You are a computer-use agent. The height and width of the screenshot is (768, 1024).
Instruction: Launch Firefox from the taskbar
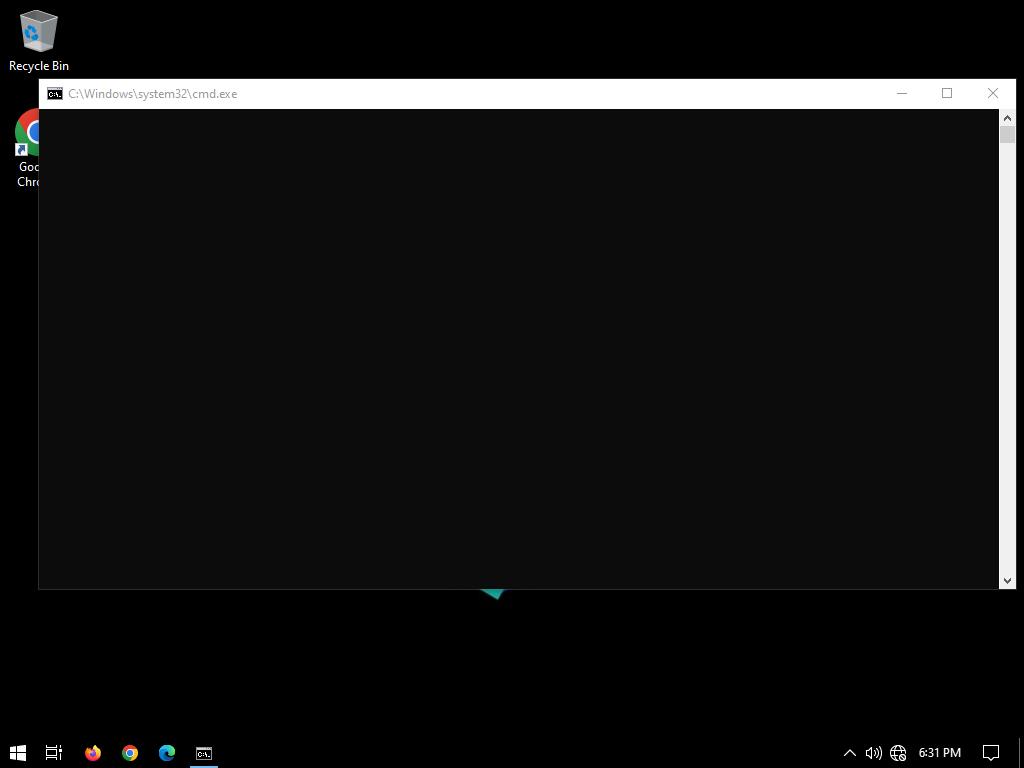[x=93, y=752]
